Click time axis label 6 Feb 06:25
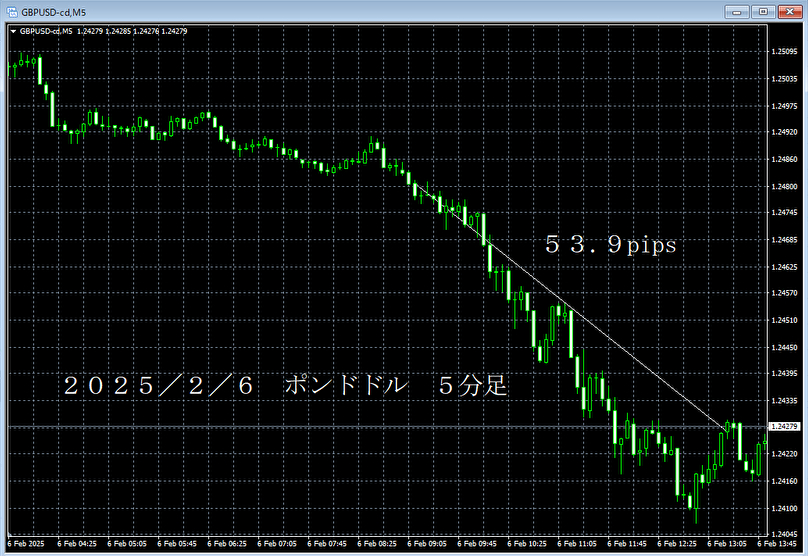The image size is (808, 556). [227, 544]
